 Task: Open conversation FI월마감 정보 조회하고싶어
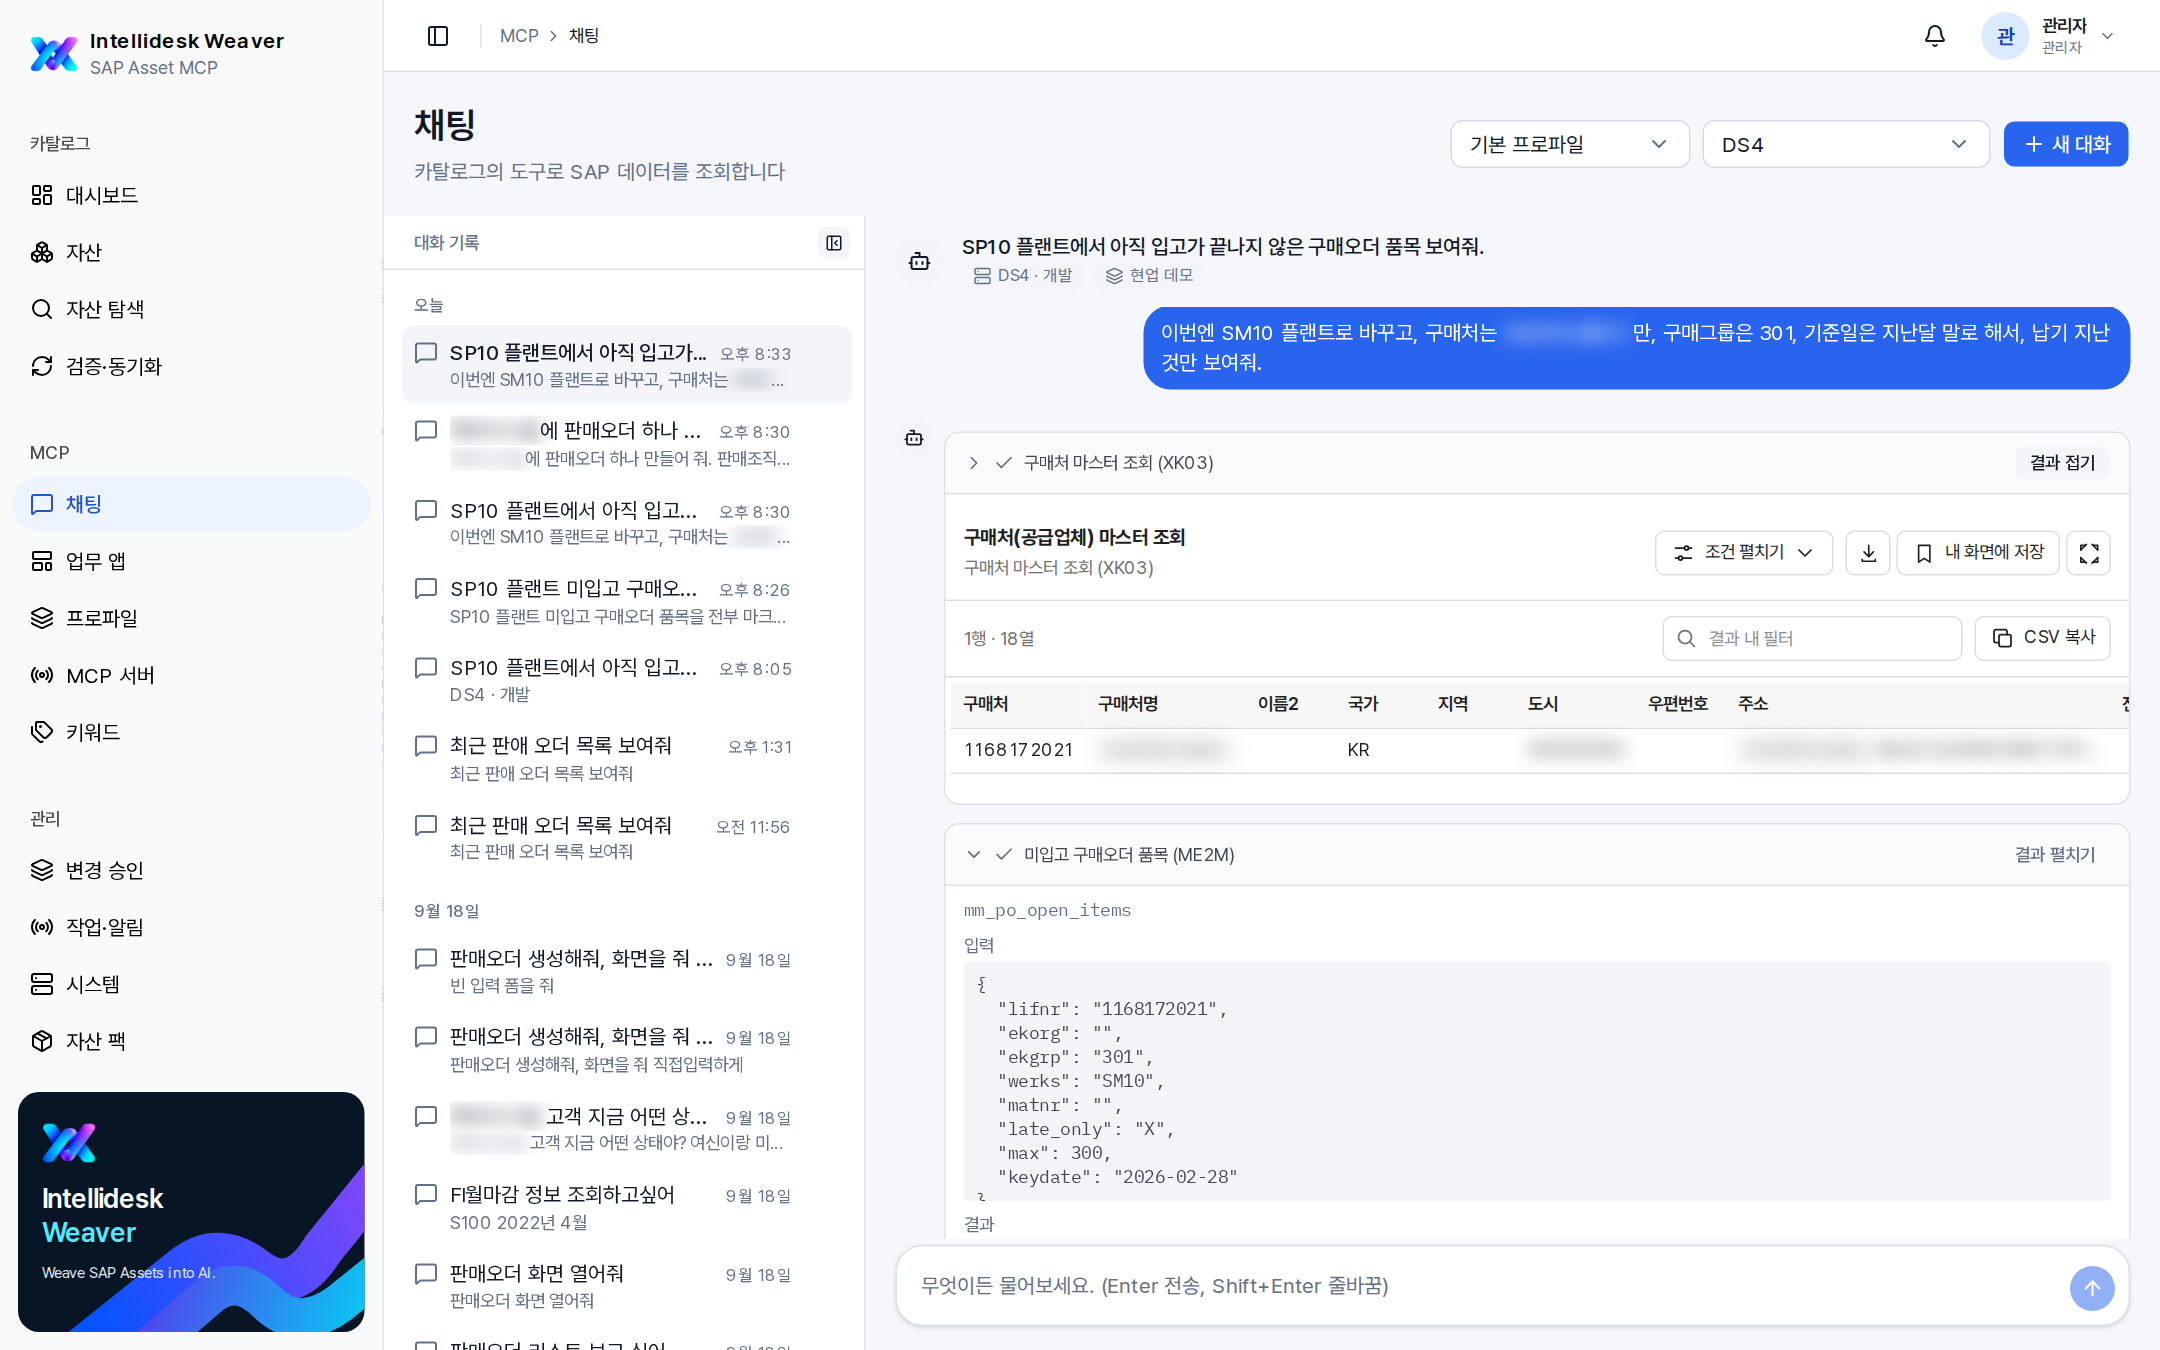point(626,1208)
